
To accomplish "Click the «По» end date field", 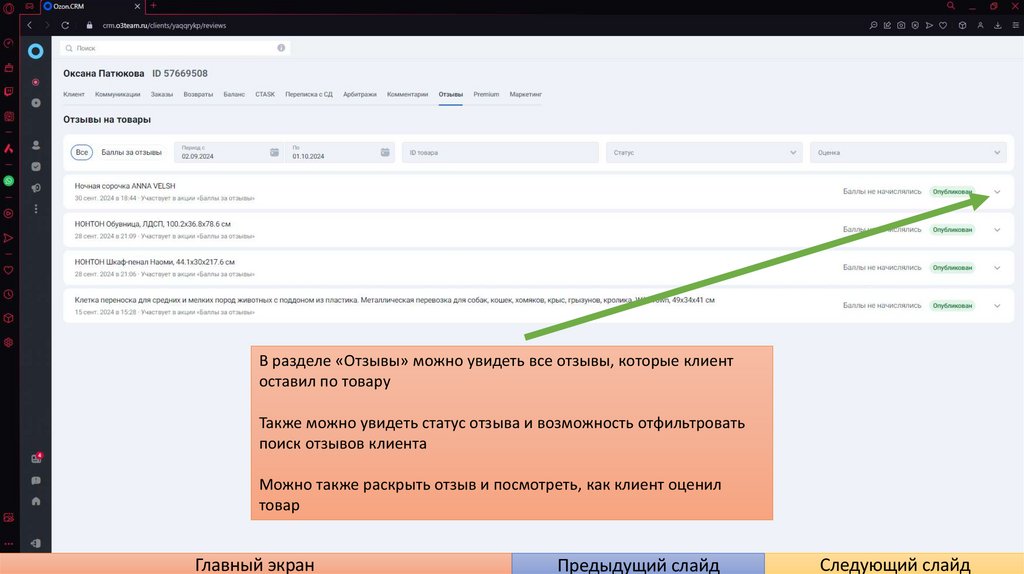I will (340, 152).
